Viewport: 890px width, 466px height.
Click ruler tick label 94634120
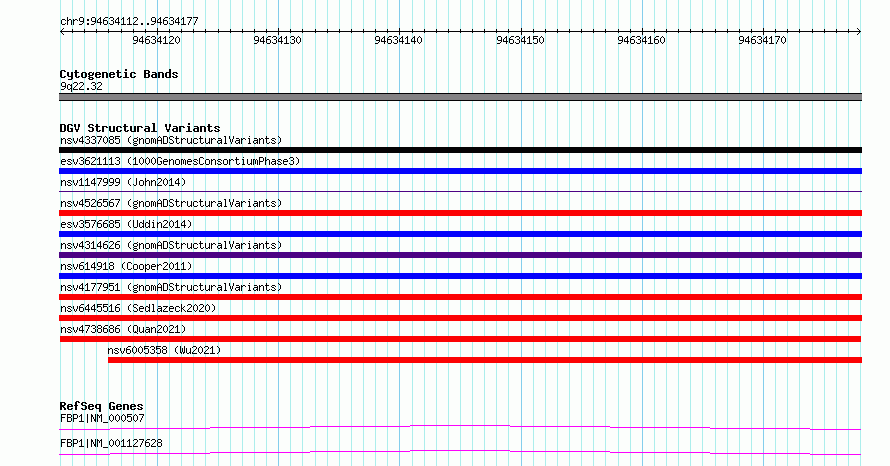point(156,40)
